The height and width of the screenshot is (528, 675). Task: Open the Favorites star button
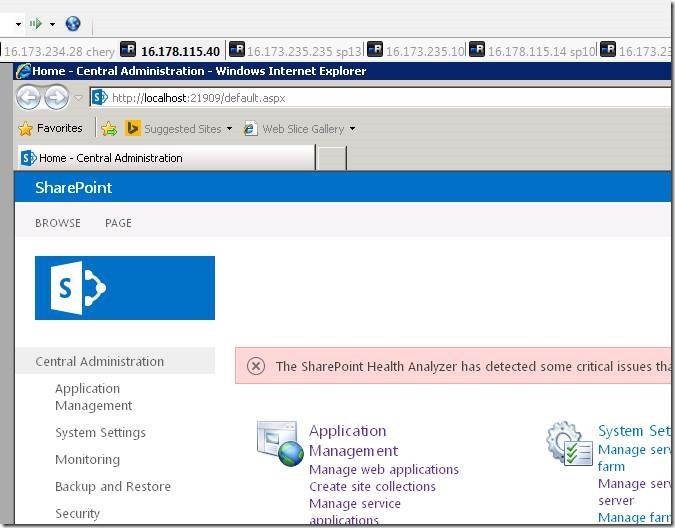(x=50, y=128)
